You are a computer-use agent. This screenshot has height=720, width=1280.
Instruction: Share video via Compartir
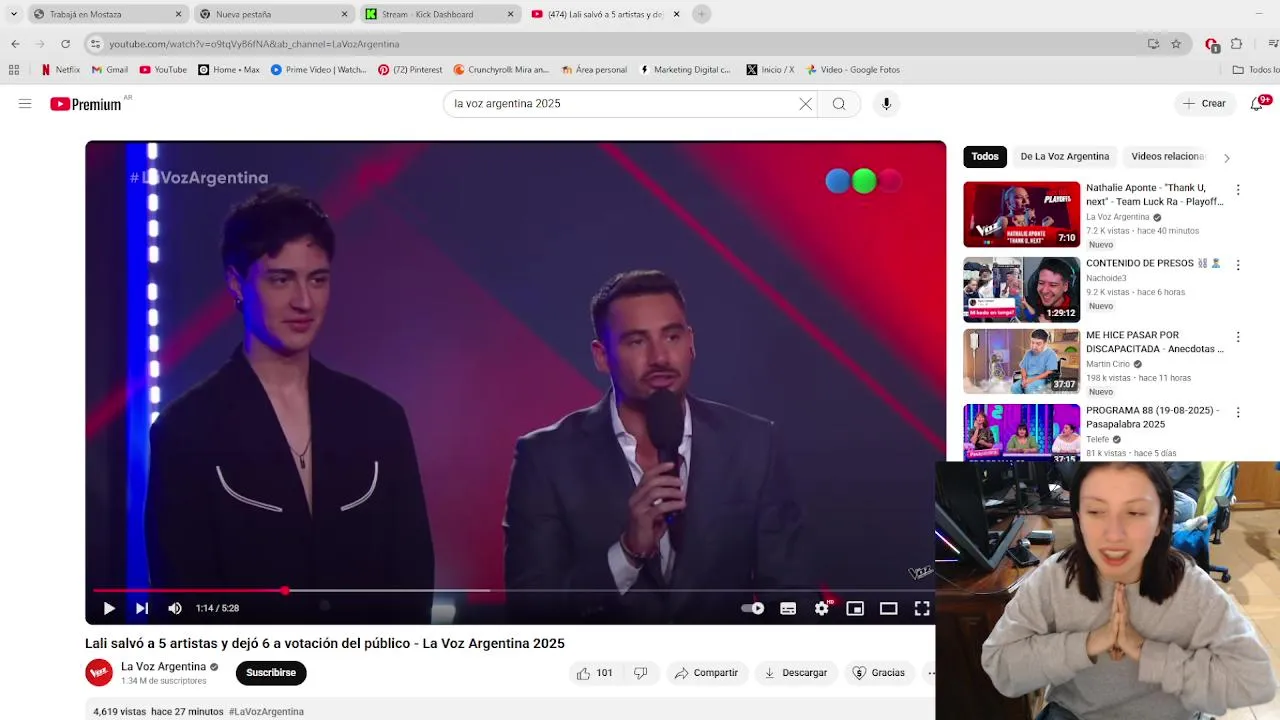pyautogui.click(x=706, y=673)
